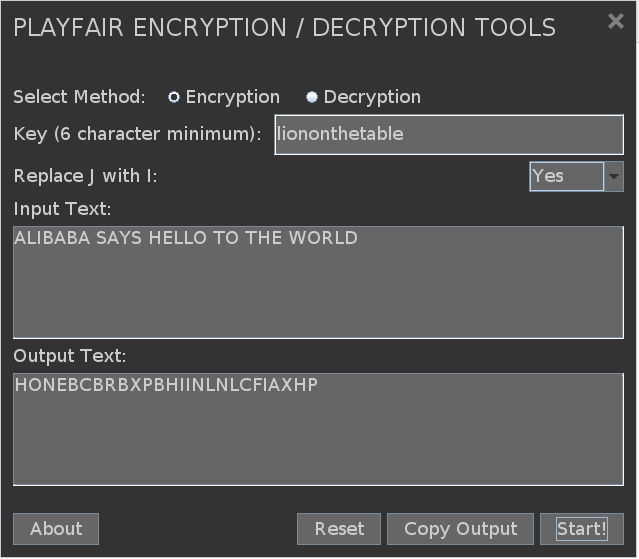The width and height of the screenshot is (639, 559).
Task: Click the Yes combo box value
Action: pos(566,176)
